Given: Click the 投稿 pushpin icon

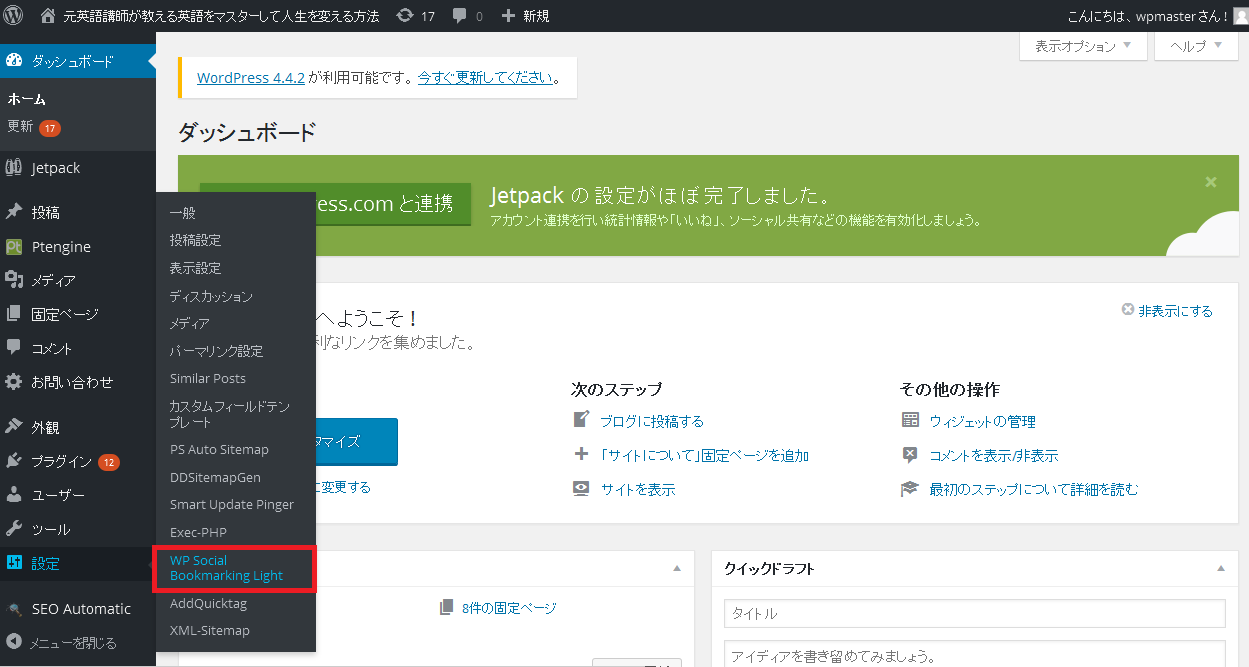Looking at the screenshot, I should 14,212.
